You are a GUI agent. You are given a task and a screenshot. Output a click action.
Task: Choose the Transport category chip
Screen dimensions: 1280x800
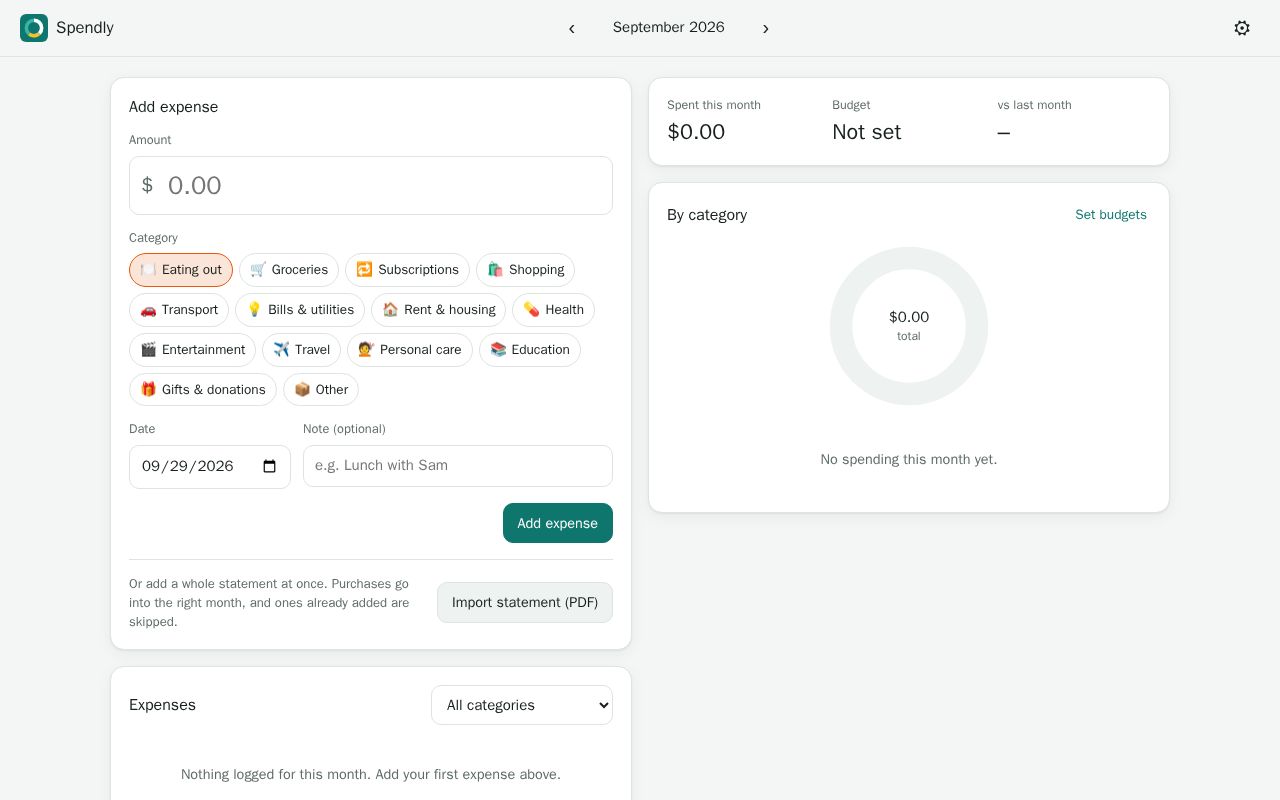[x=179, y=310]
